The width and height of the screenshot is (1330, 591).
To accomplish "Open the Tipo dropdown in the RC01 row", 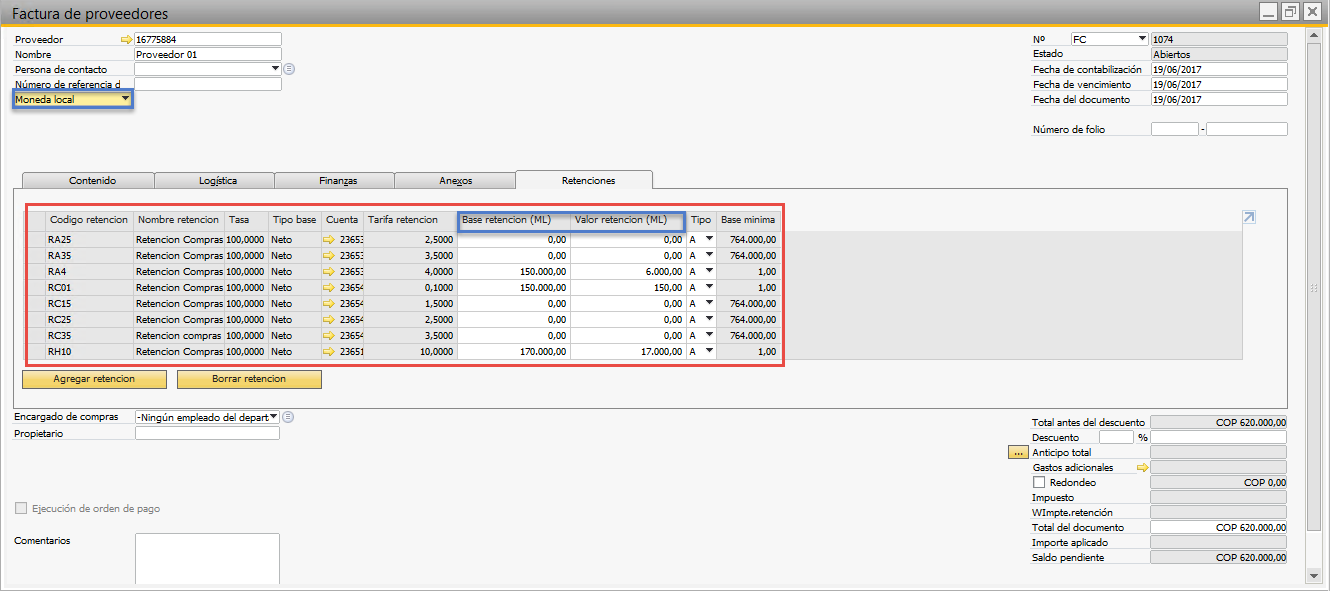I will click(709, 287).
